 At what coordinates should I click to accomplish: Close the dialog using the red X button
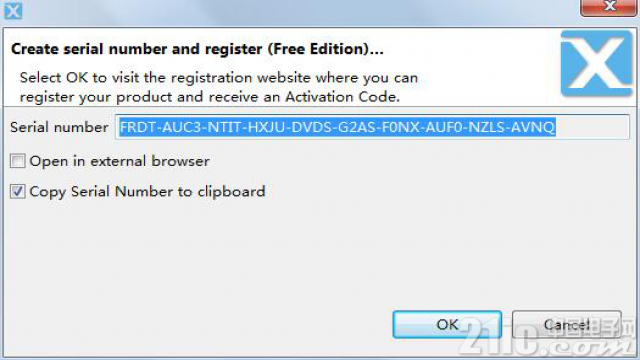(610, 7)
